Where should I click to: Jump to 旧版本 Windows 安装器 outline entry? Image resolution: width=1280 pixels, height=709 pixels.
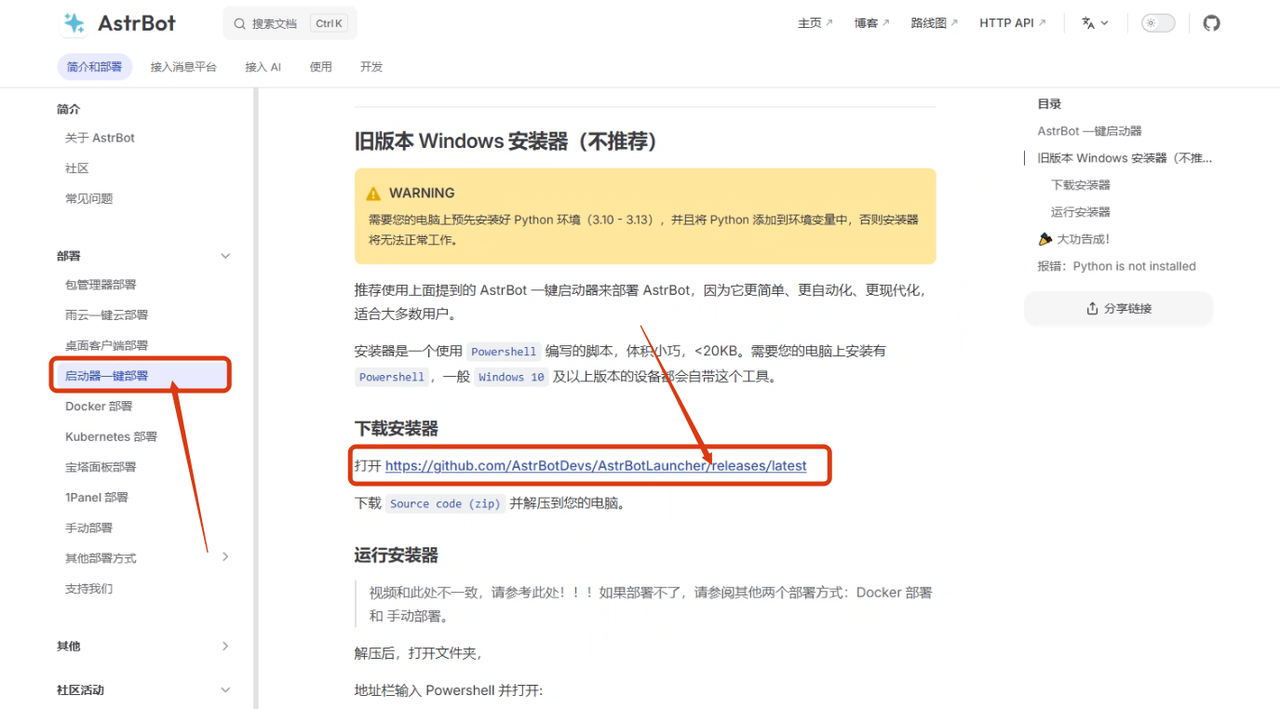click(1124, 158)
